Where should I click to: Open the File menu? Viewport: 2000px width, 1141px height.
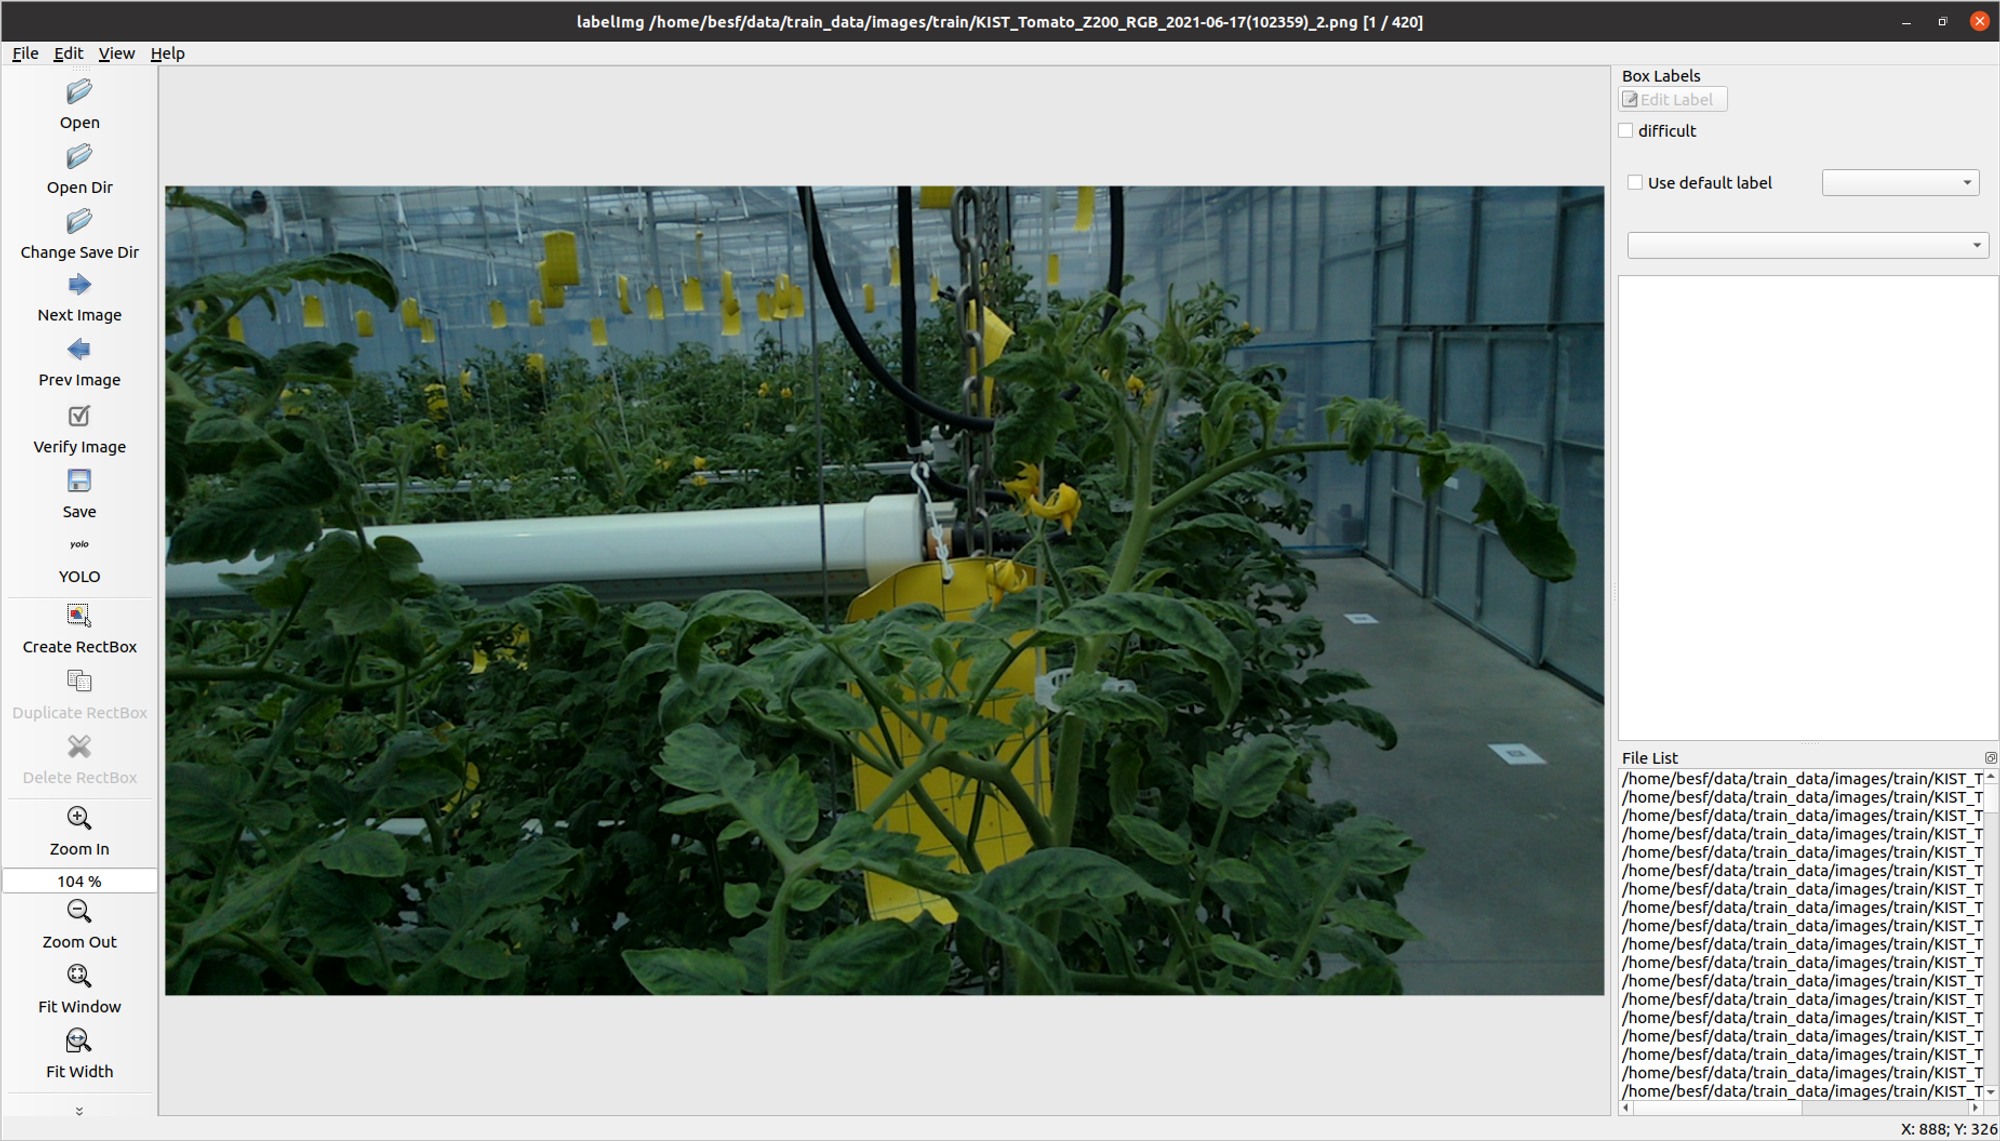coord(25,54)
